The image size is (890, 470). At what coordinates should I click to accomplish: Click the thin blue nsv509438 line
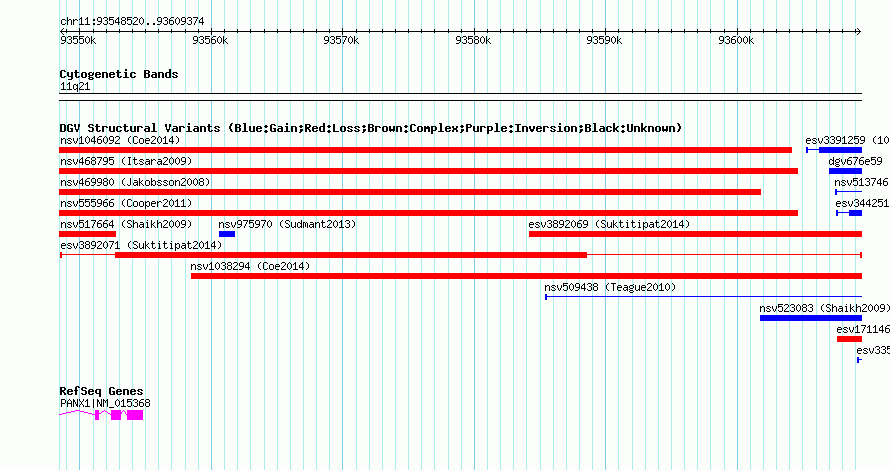(704, 297)
